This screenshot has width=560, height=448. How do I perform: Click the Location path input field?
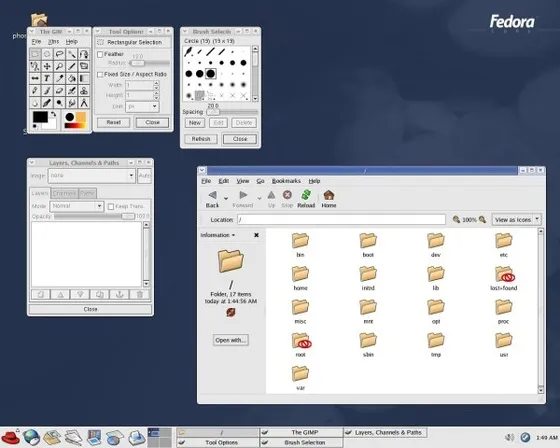[341, 219]
